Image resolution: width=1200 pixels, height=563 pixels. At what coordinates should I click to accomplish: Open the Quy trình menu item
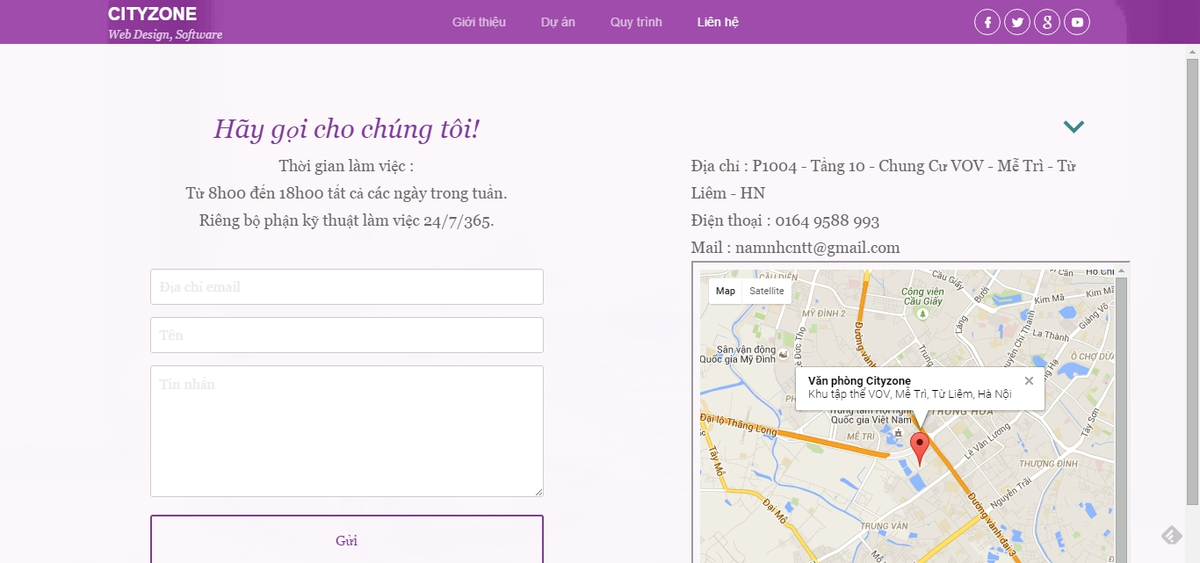[x=636, y=22]
